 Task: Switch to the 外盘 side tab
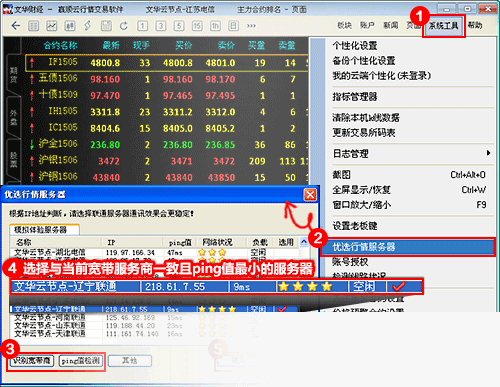(x=13, y=117)
